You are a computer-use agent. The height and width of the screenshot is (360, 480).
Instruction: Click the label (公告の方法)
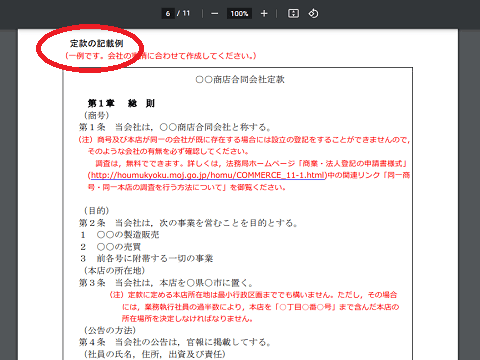pos(110,330)
